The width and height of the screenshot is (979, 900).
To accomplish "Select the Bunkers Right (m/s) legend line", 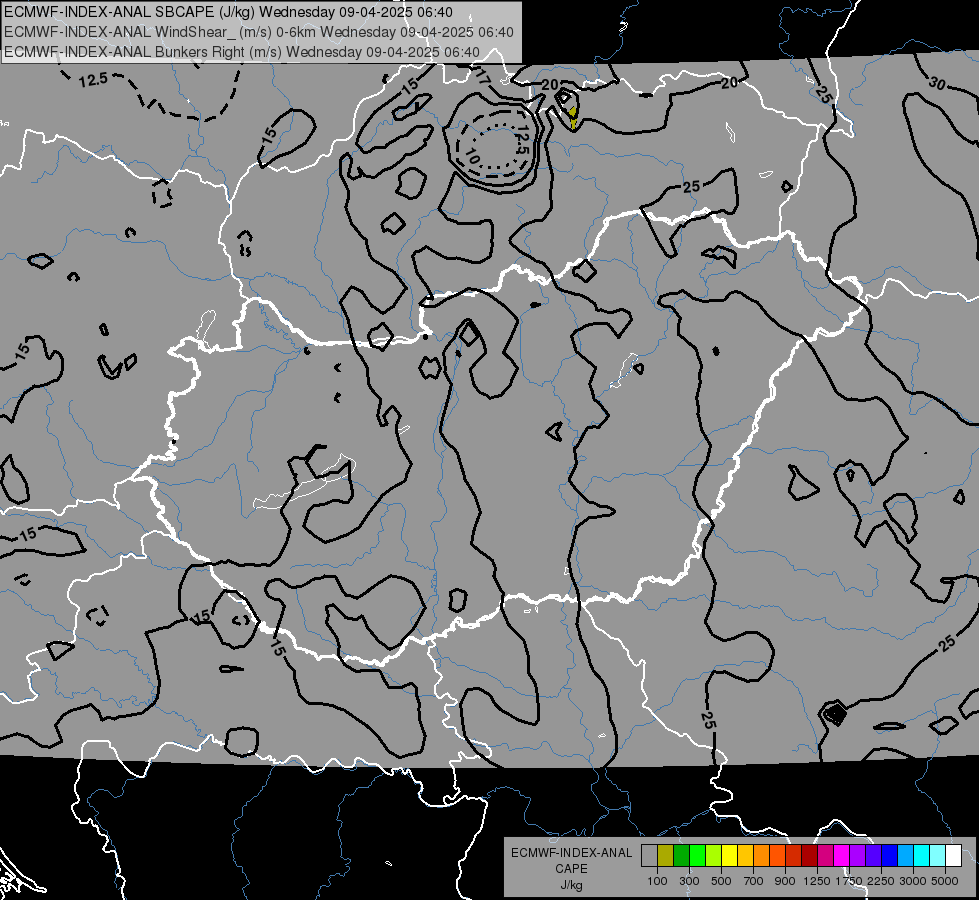I will [242, 52].
